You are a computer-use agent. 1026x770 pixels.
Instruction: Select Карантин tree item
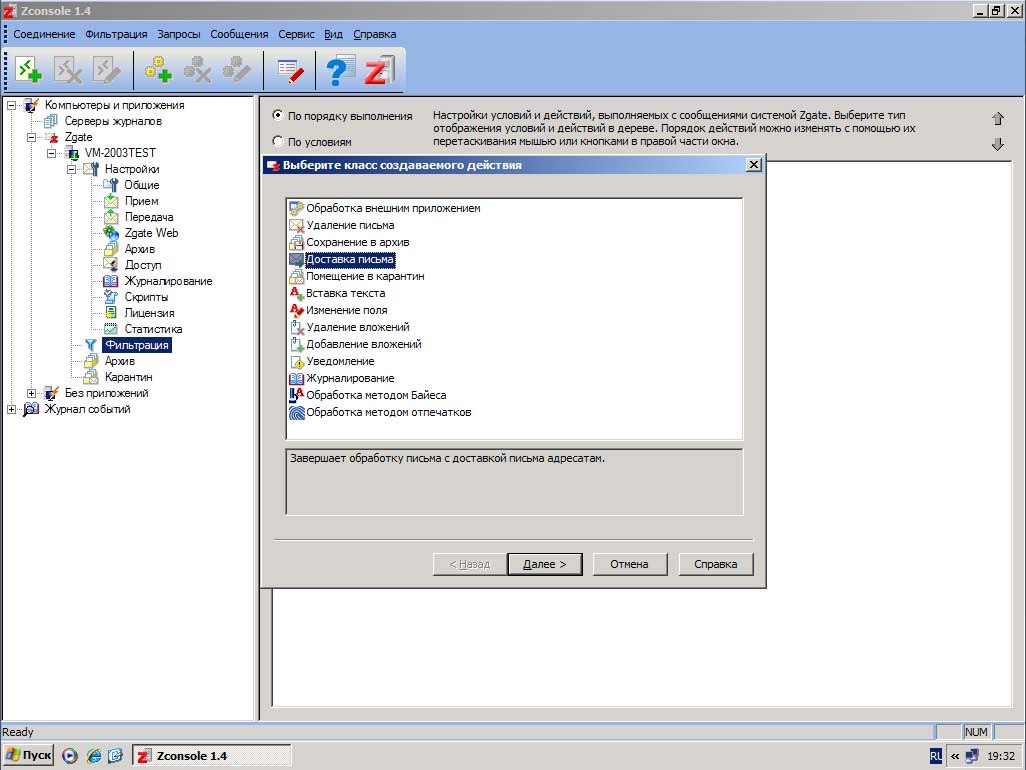click(128, 377)
